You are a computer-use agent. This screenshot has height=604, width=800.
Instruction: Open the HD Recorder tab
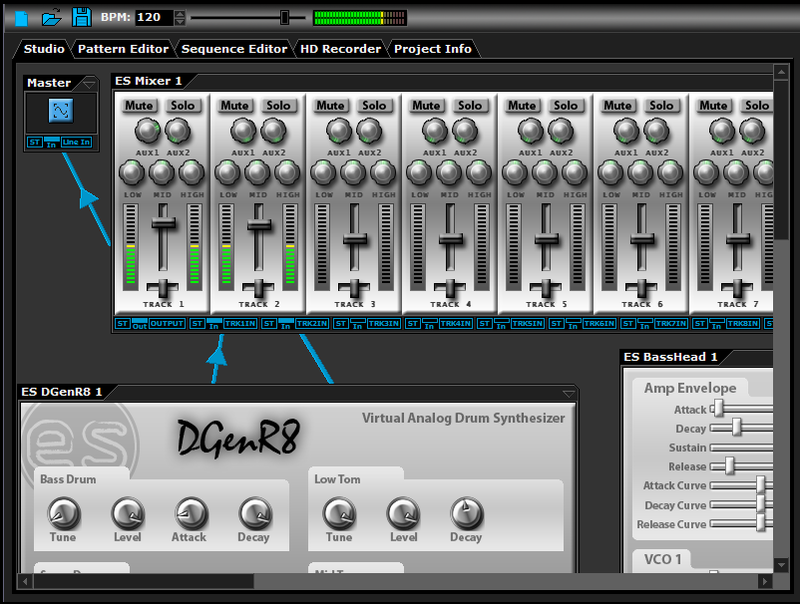pyautogui.click(x=340, y=49)
